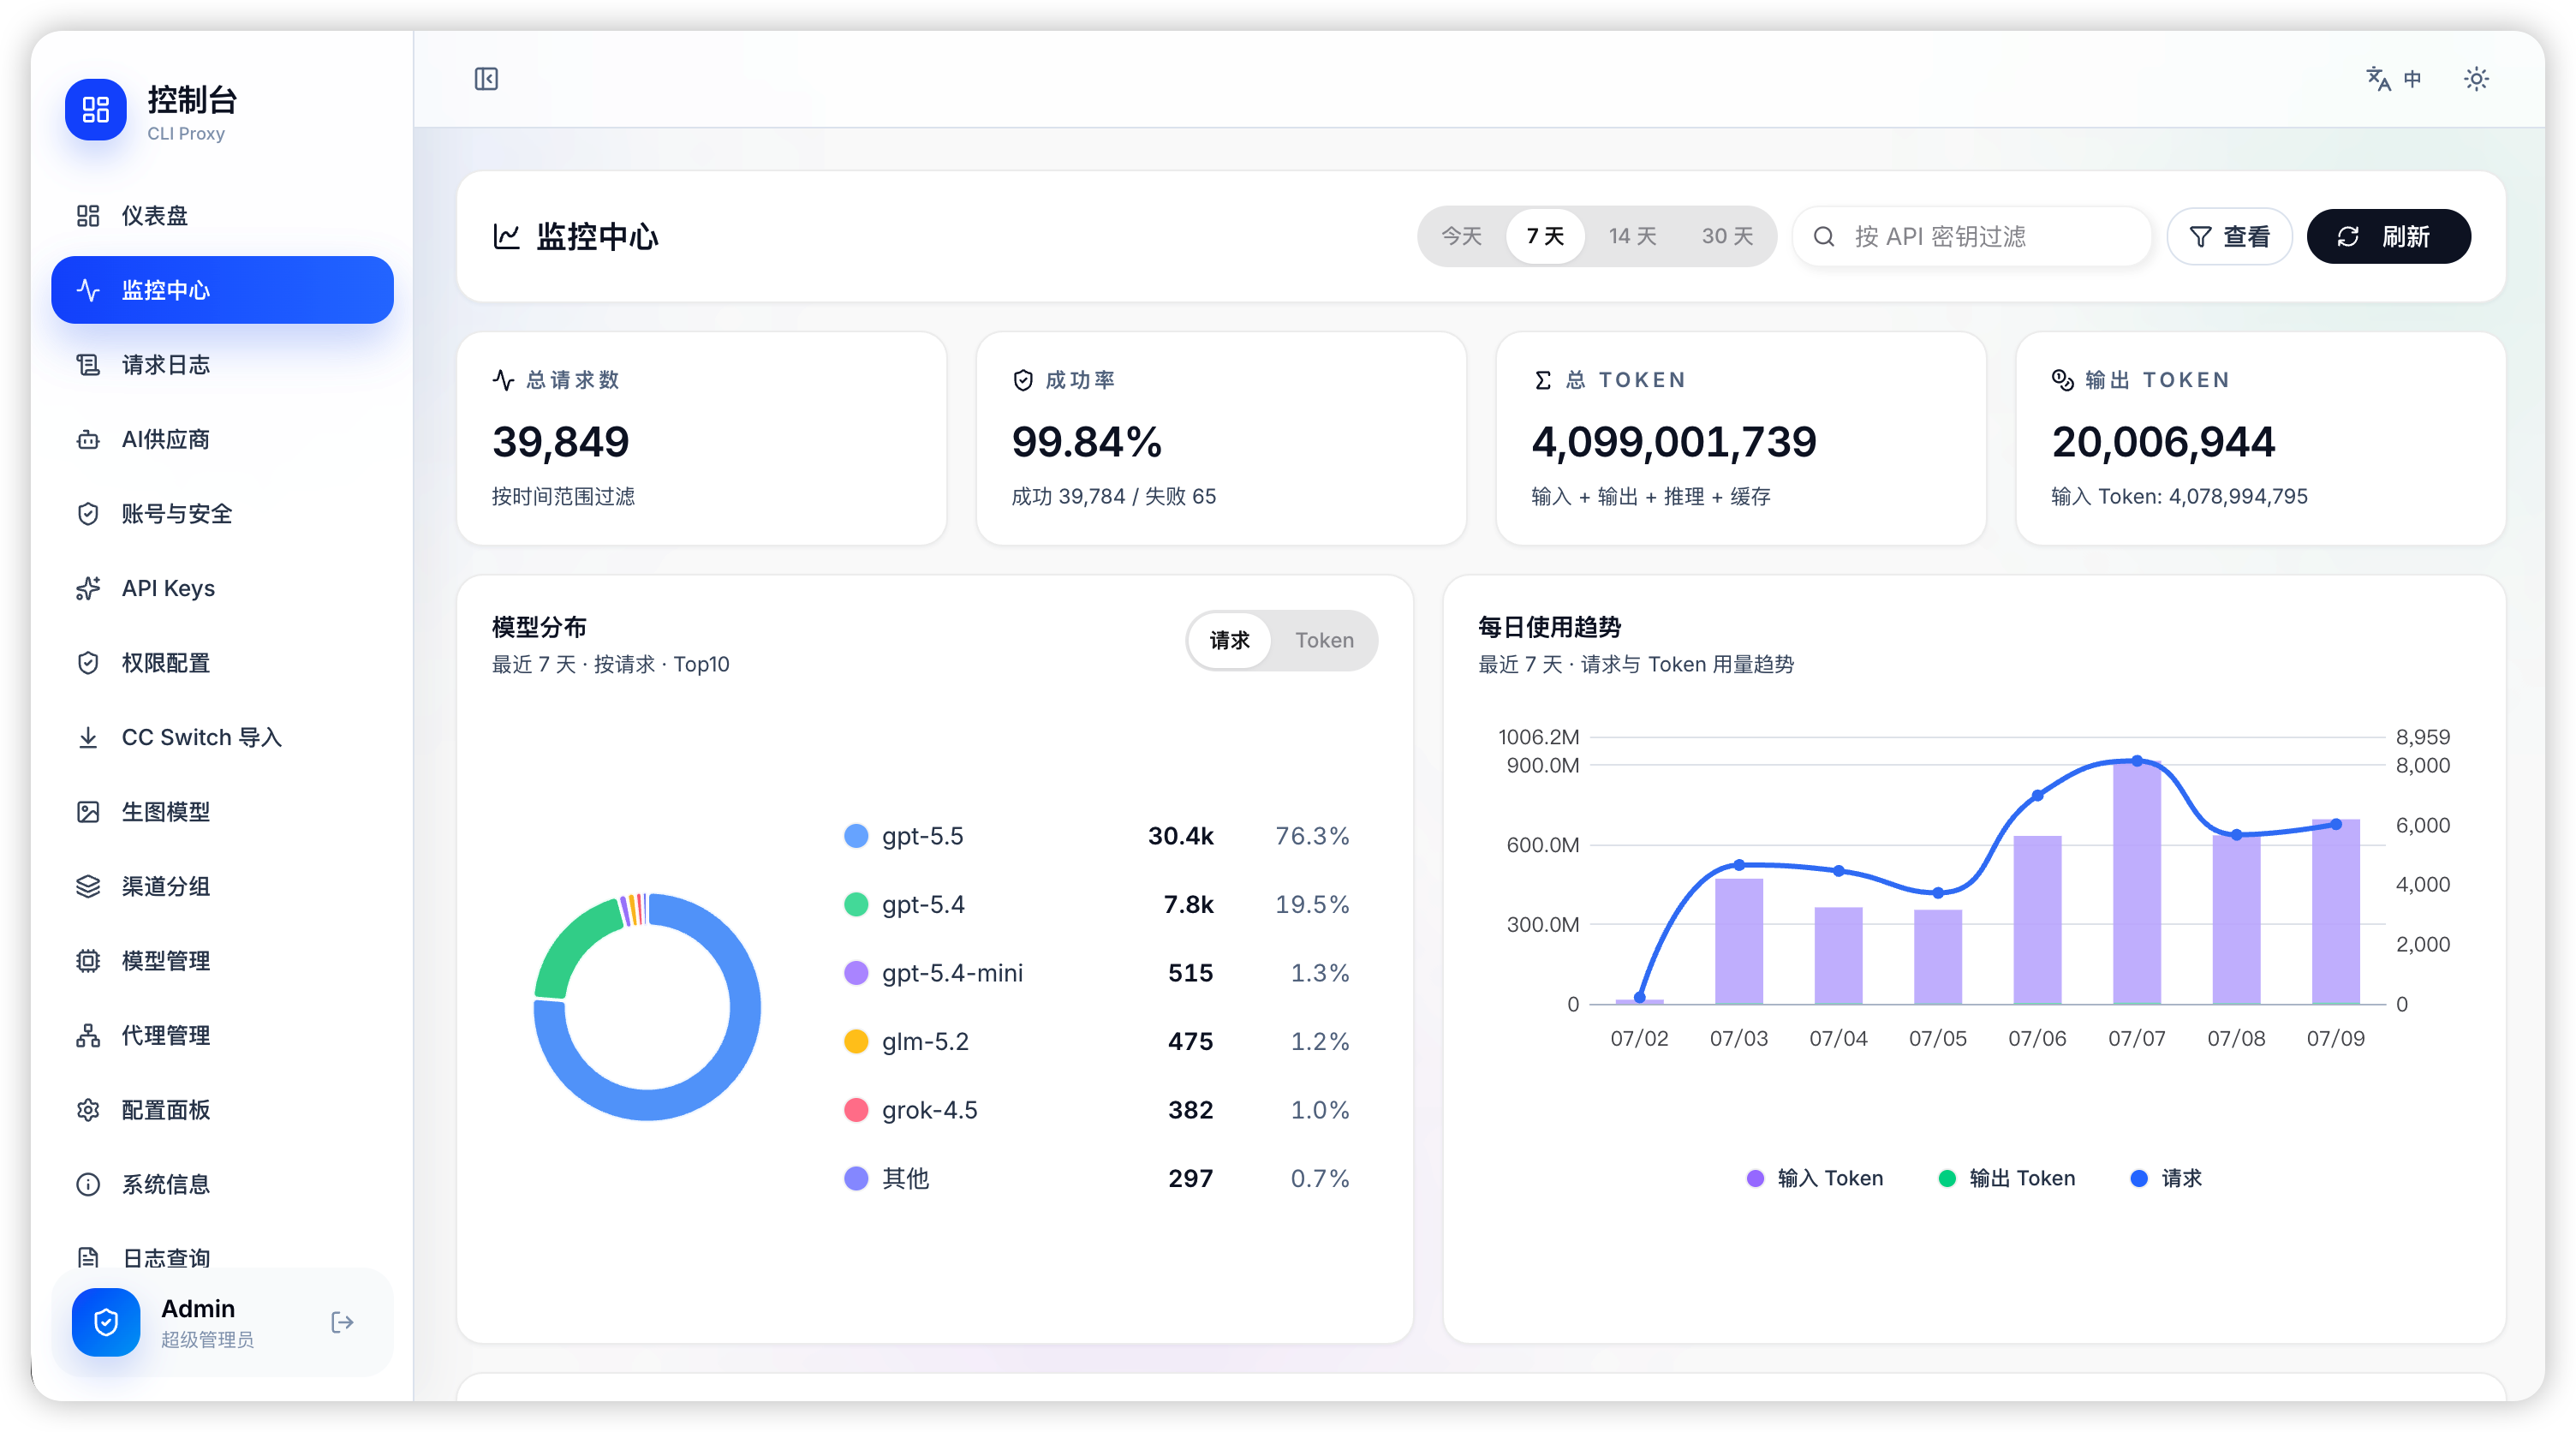
Task: Click the 监控中心 page title chart icon
Action: coord(507,237)
